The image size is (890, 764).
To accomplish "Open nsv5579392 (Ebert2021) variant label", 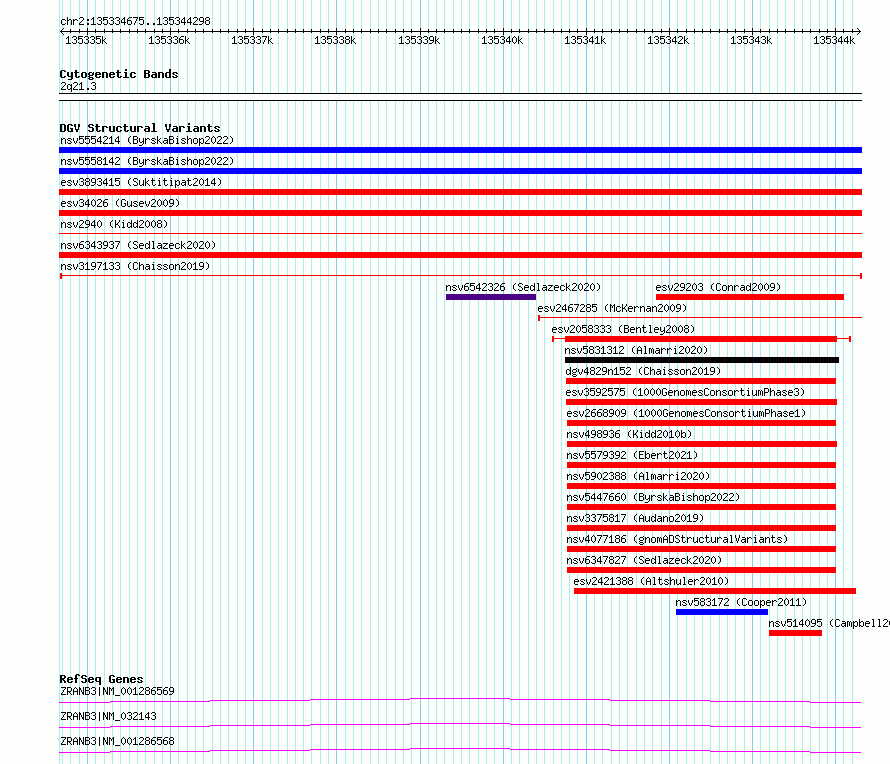I will pyautogui.click(x=632, y=455).
